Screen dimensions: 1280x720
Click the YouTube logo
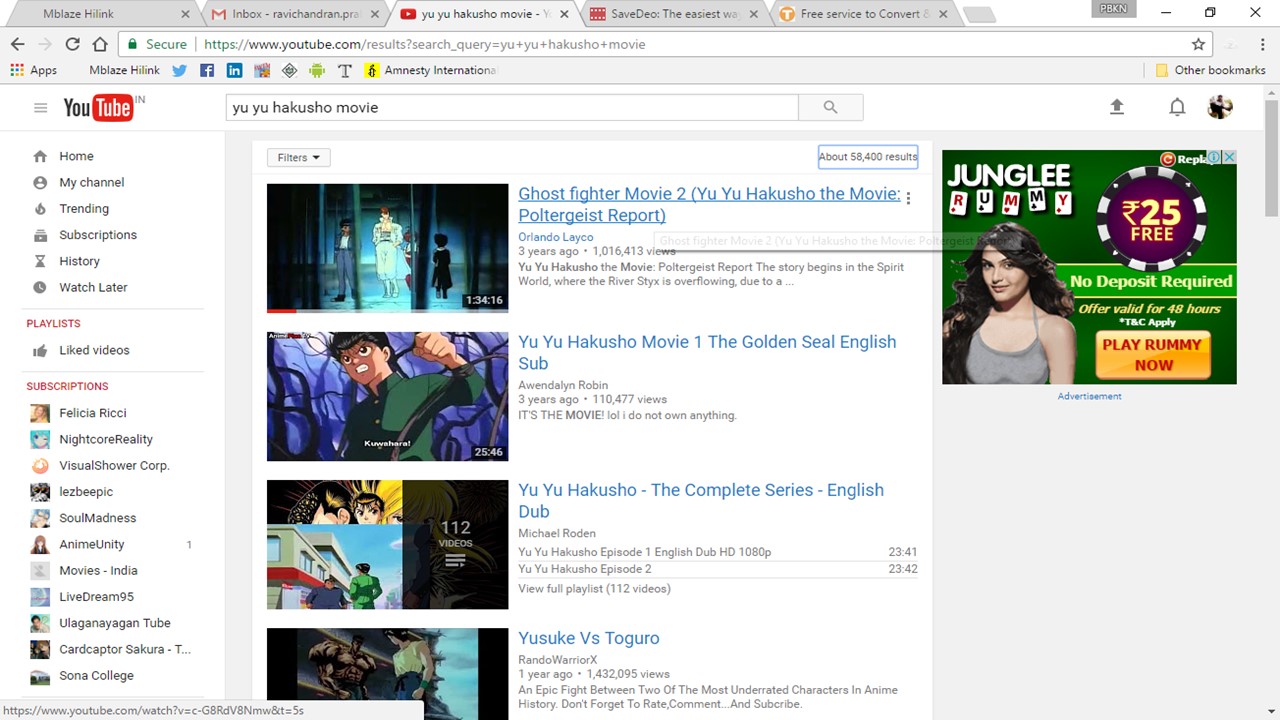coord(98,108)
